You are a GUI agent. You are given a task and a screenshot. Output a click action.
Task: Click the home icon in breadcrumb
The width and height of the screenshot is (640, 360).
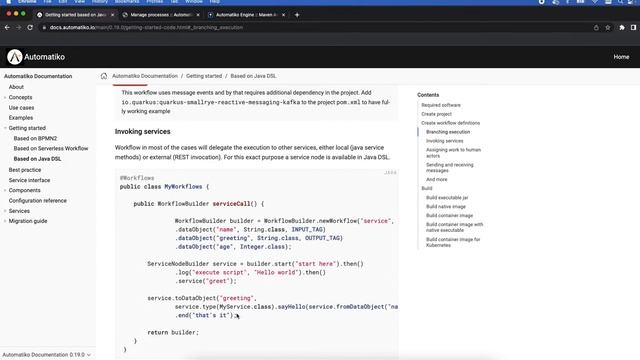tap(104, 76)
